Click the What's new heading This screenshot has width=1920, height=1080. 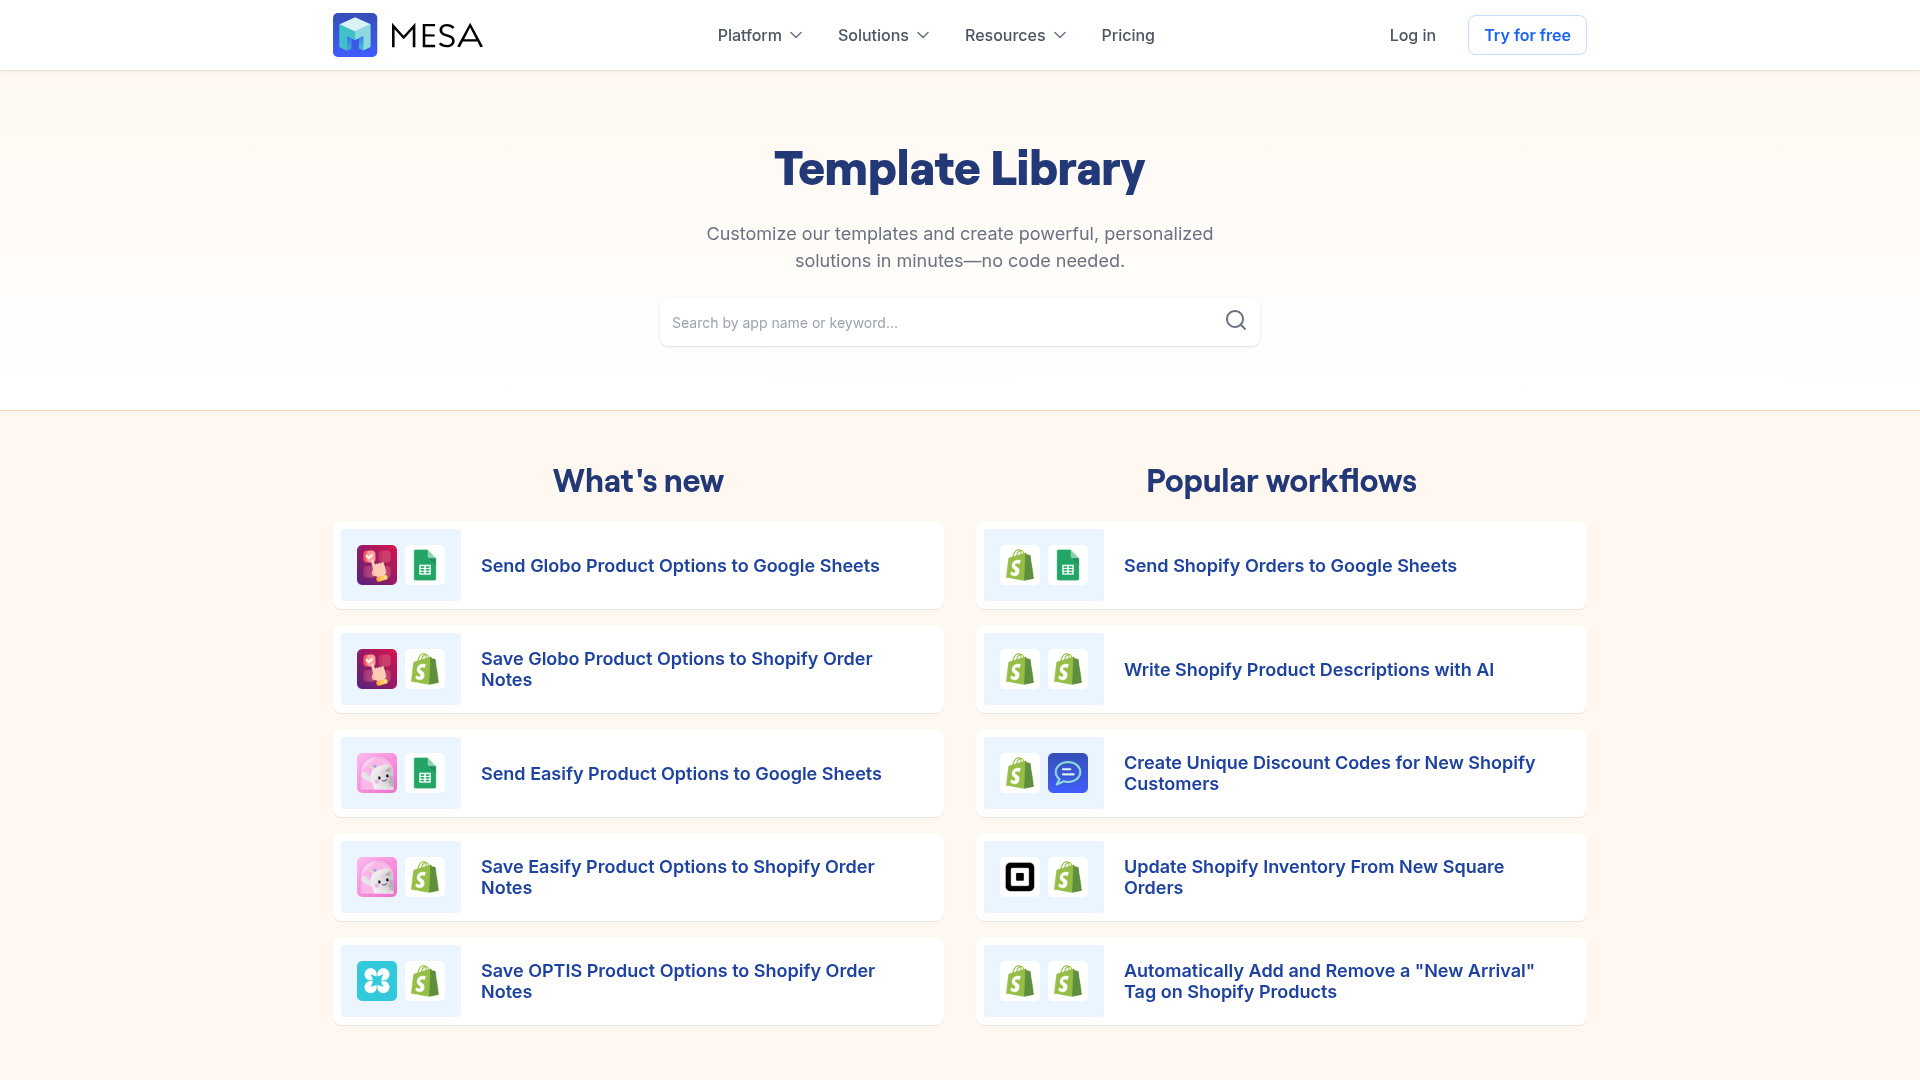point(638,481)
